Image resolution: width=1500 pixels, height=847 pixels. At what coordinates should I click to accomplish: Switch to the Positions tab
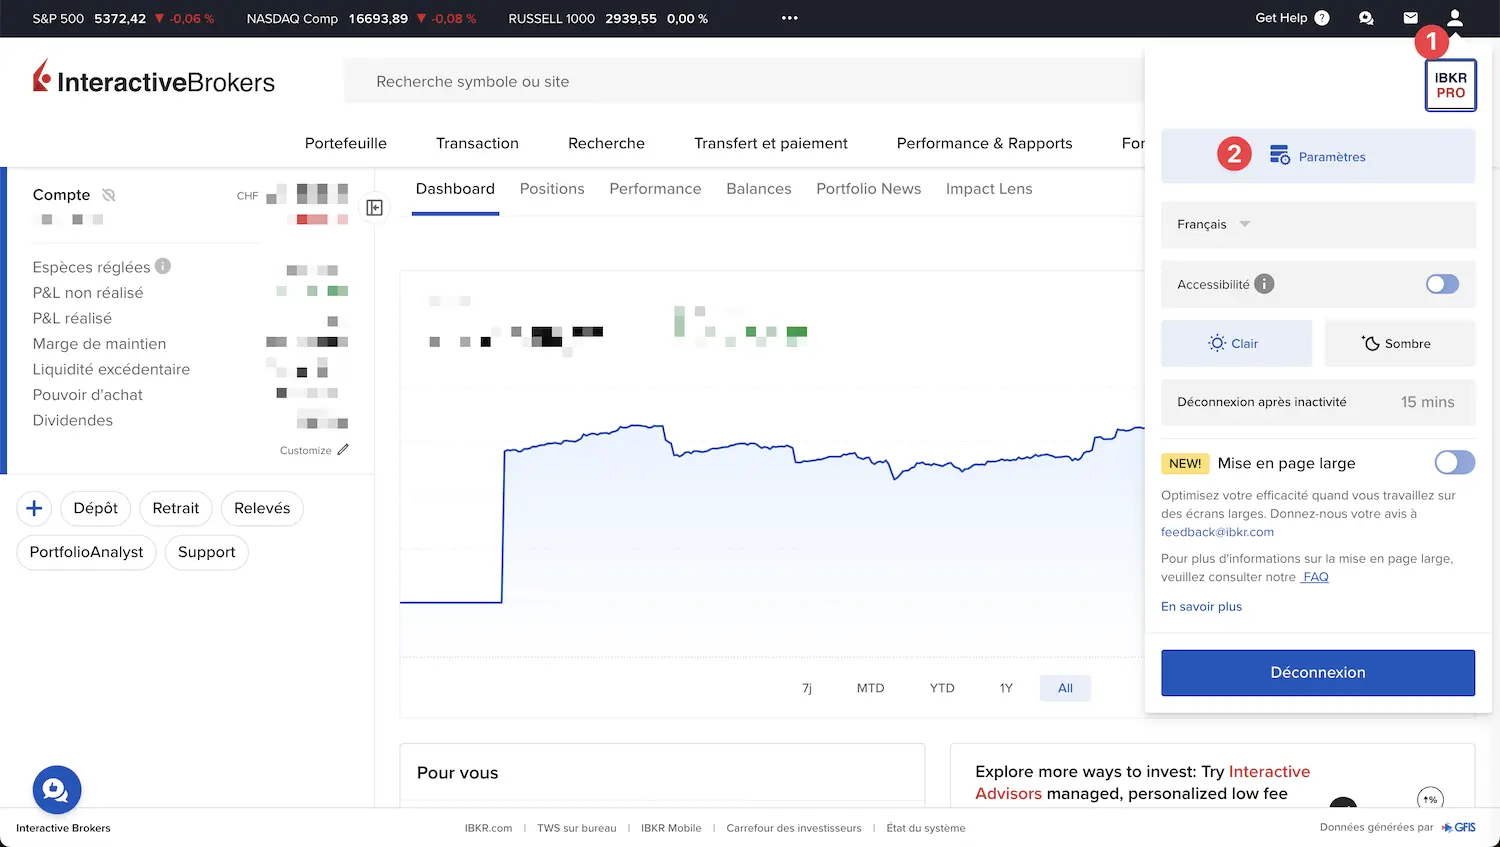[x=552, y=189]
